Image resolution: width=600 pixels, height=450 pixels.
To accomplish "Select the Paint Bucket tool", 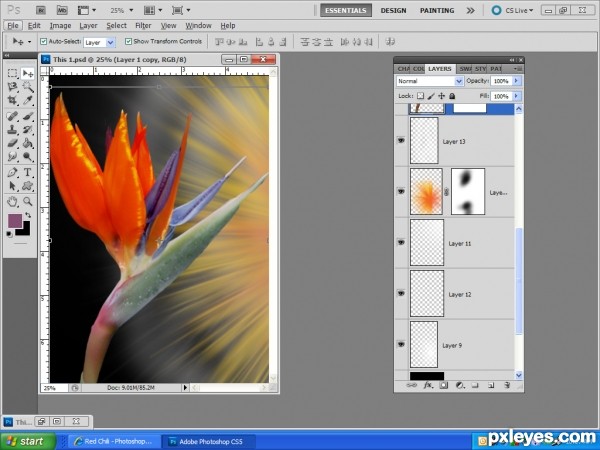I will [28, 143].
